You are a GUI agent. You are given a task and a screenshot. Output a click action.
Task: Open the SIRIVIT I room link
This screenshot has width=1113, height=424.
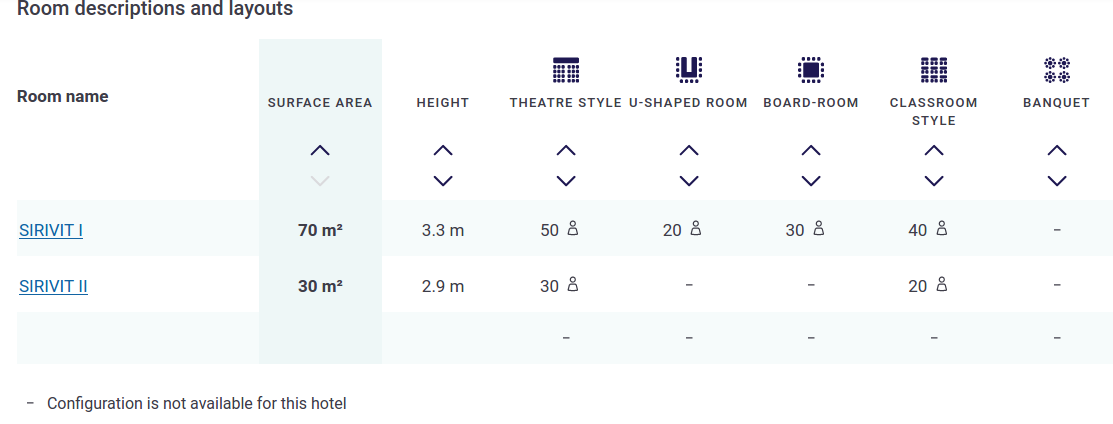click(x=51, y=231)
